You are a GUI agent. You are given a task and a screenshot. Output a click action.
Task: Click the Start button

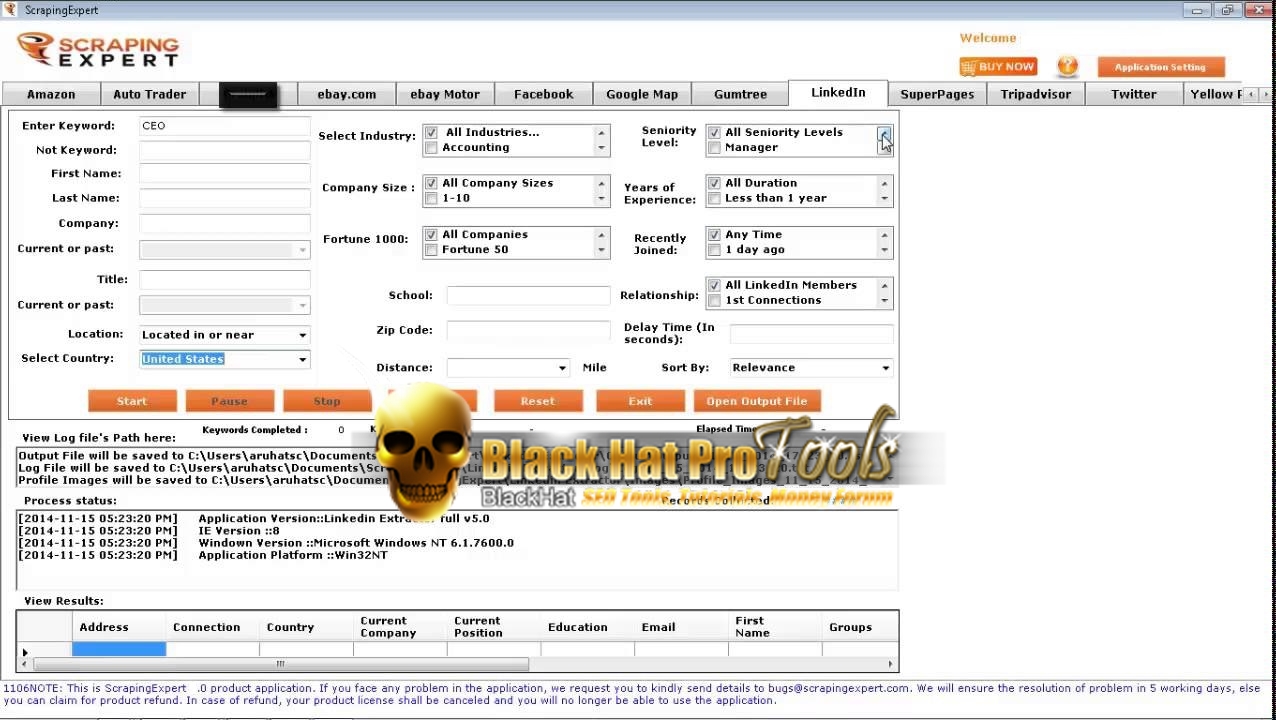(132, 401)
